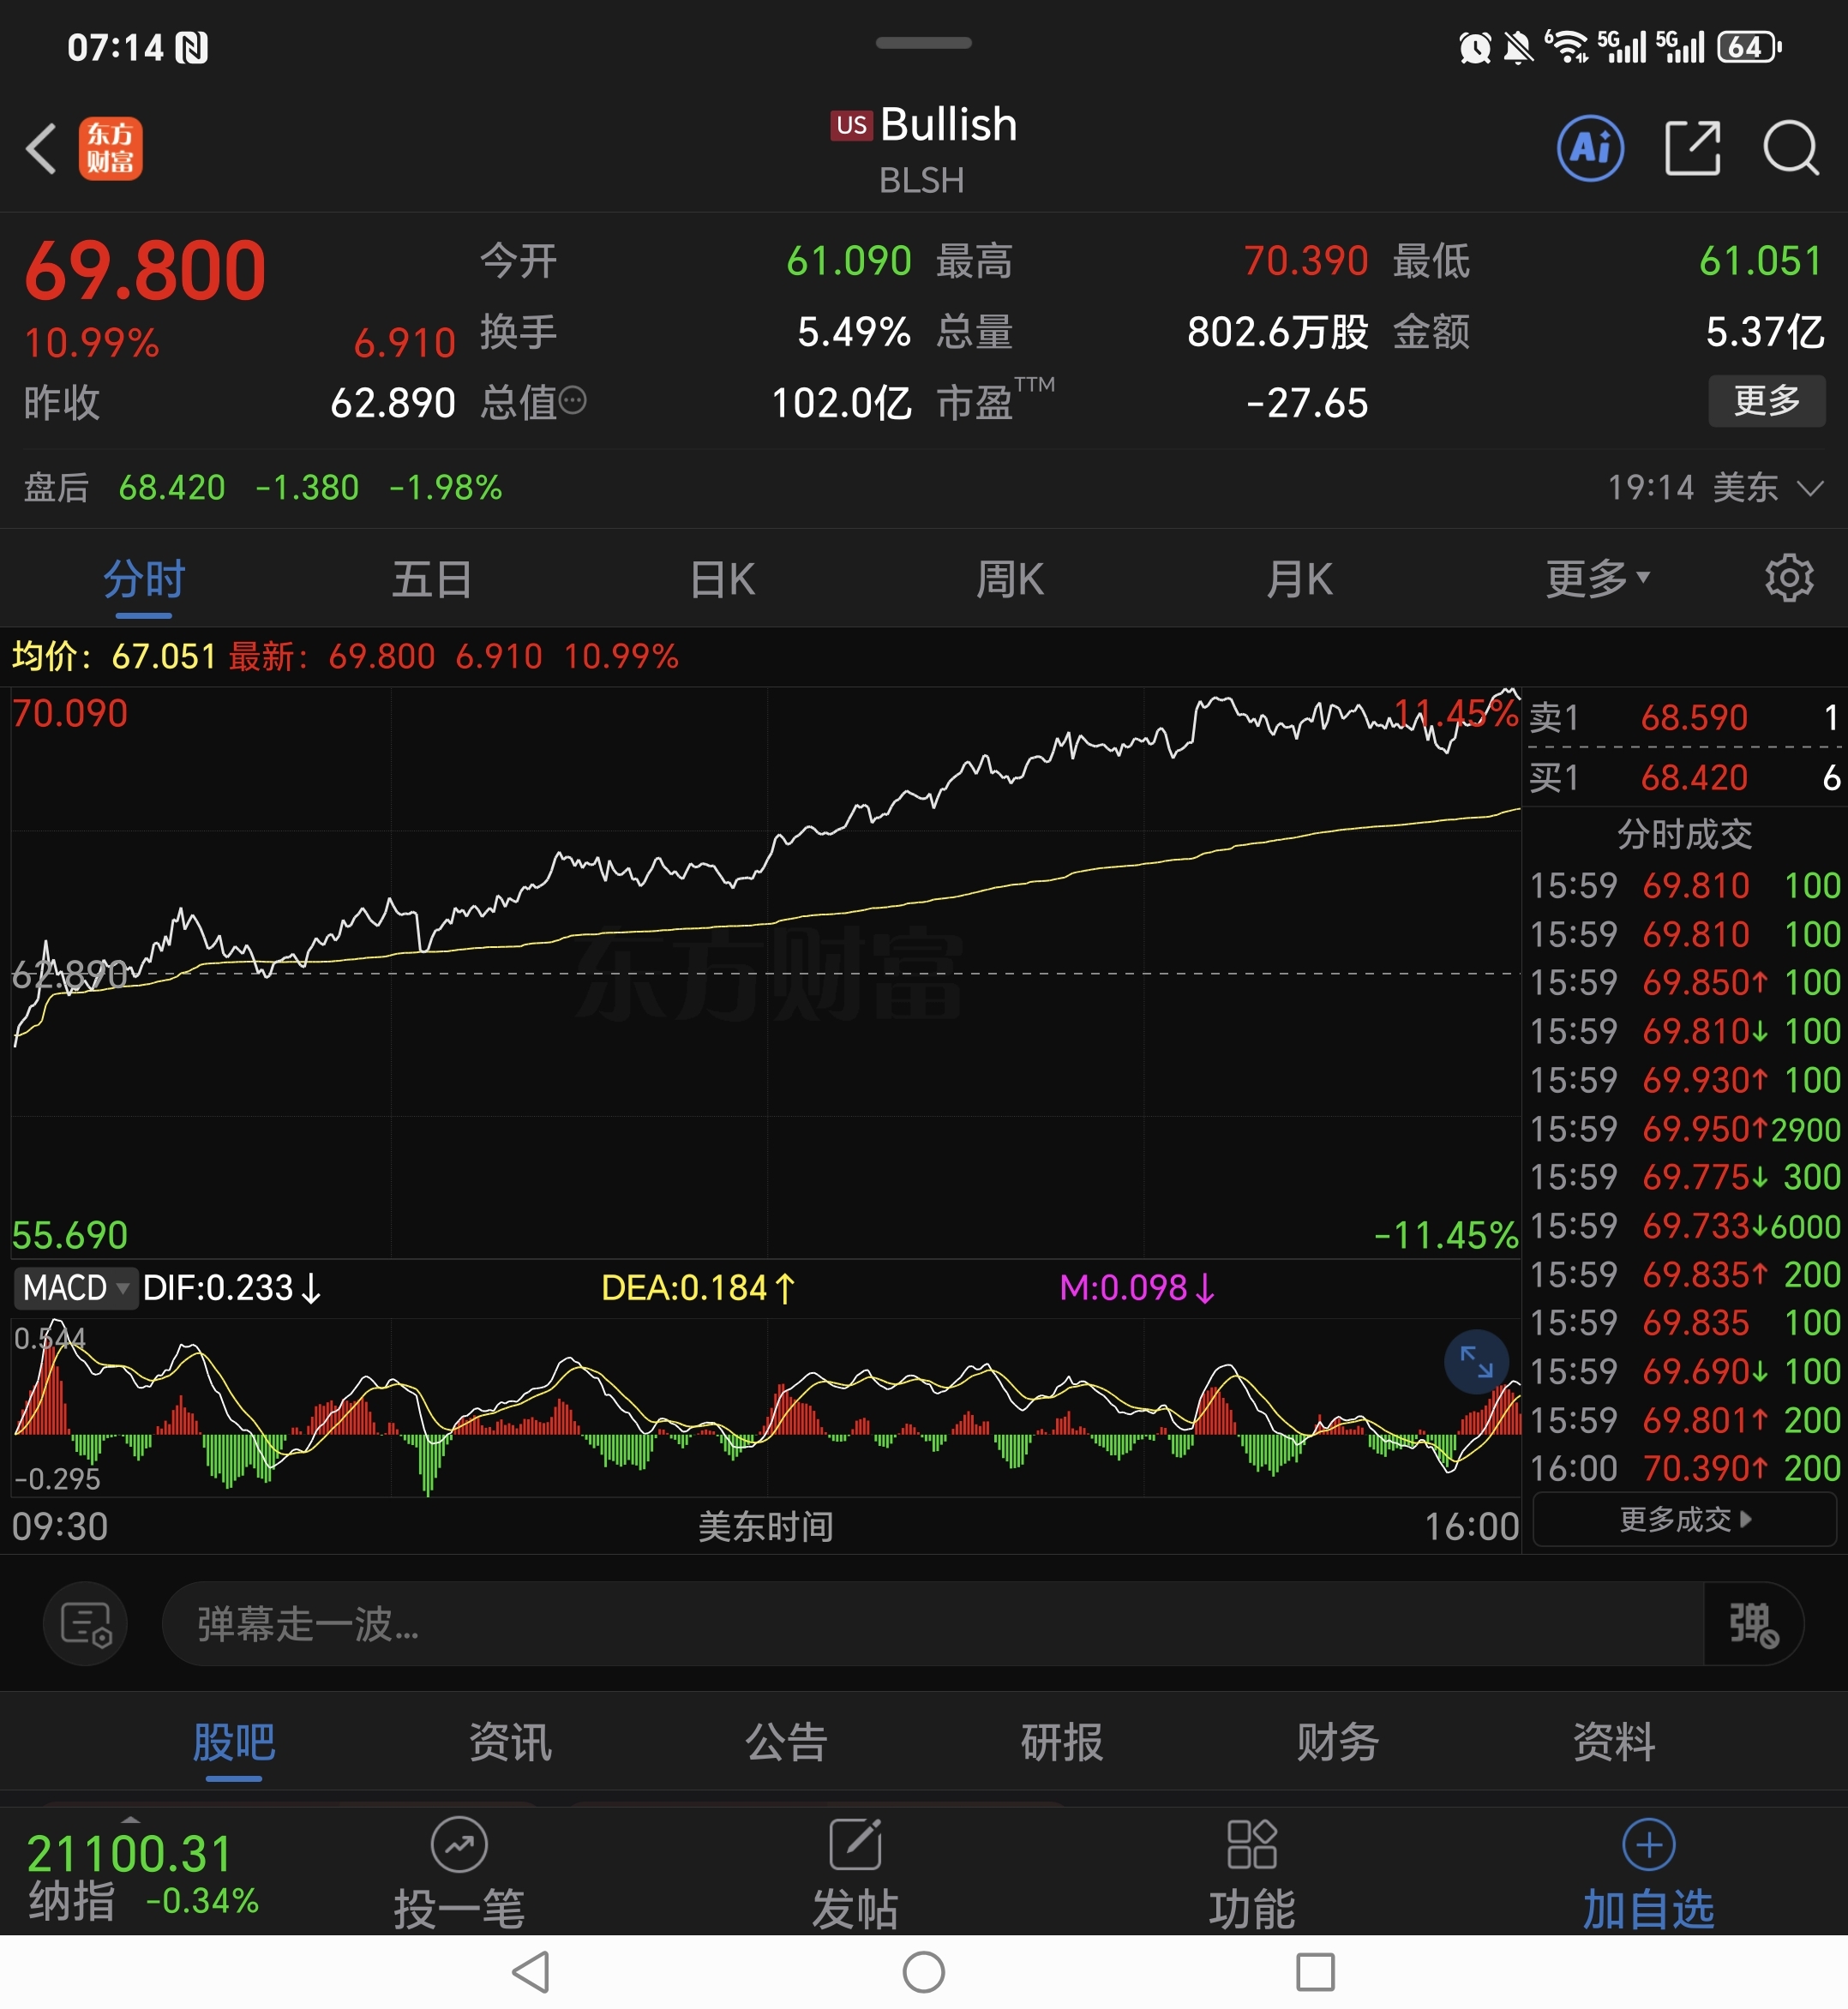This screenshot has width=1848, height=2009.
Task: Open the 东方财富 app logo
Action: [111, 149]
